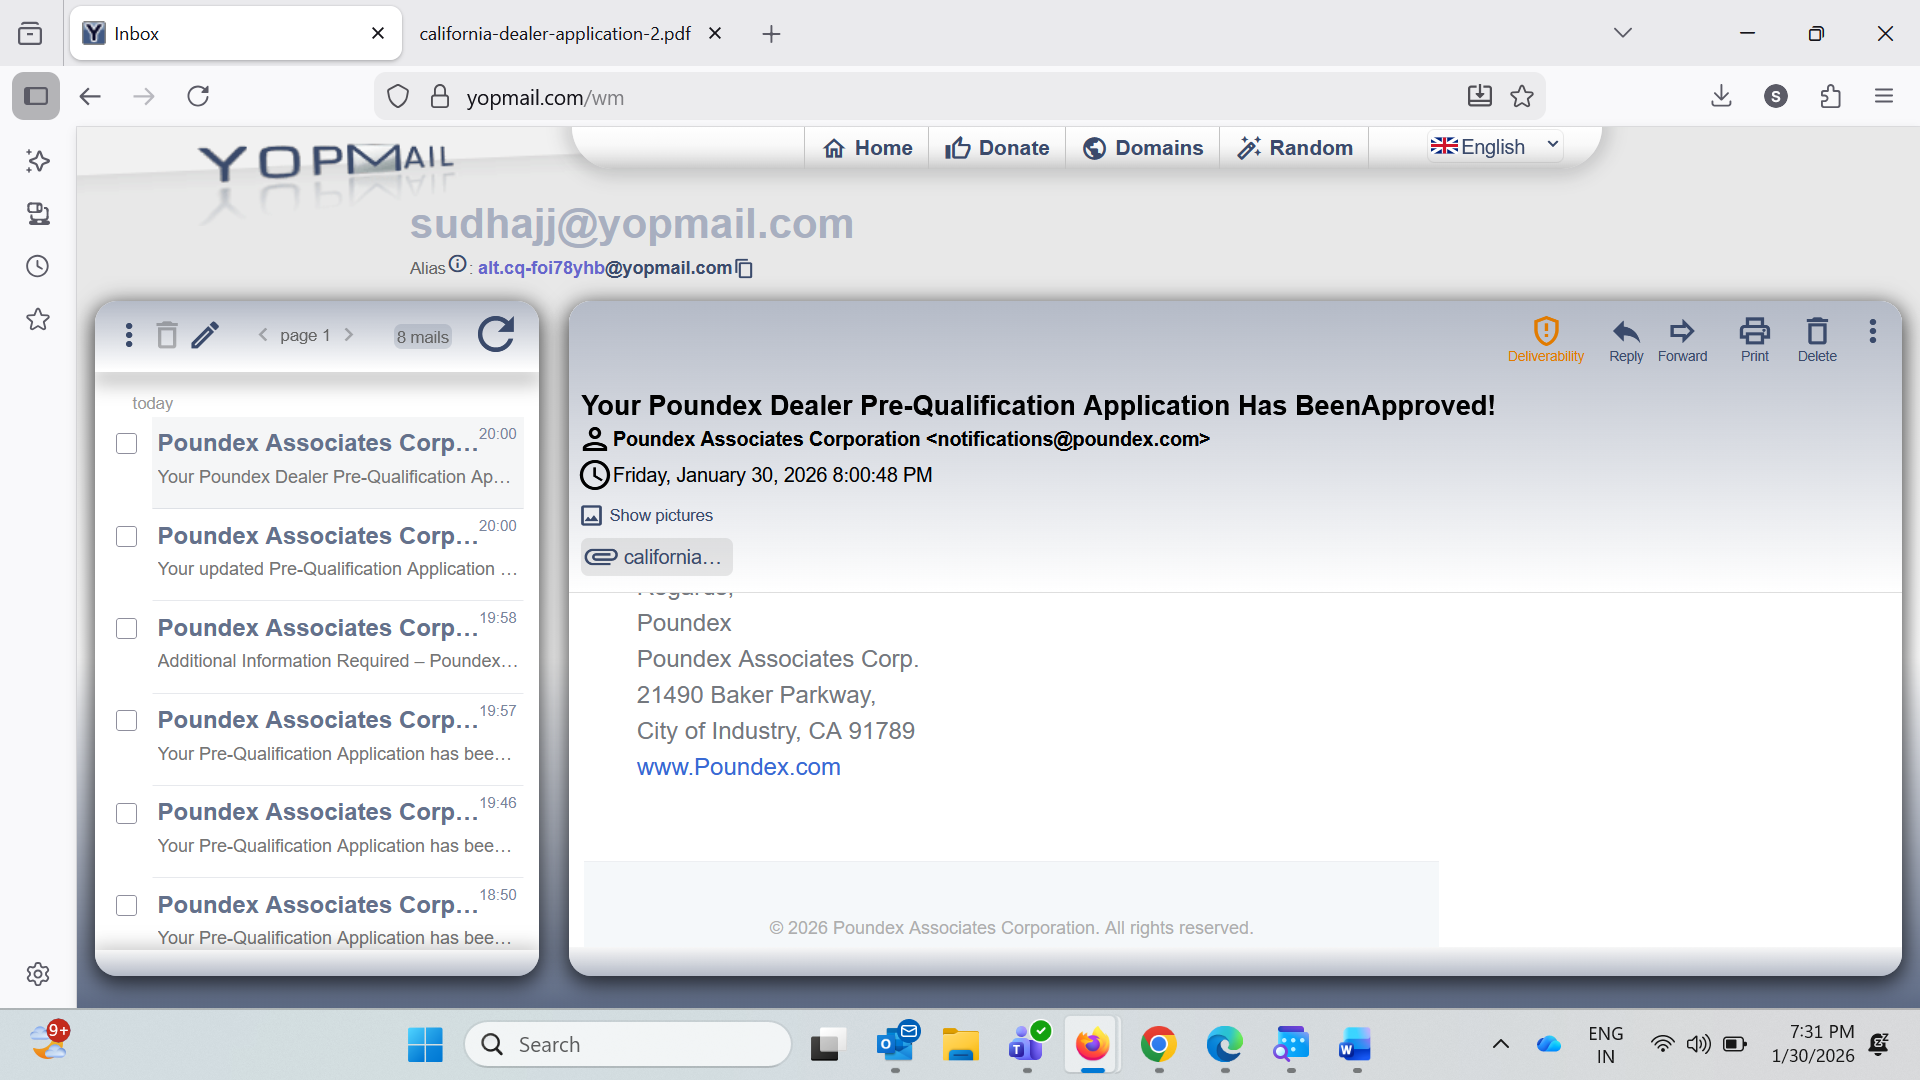Click the inbox list trash icon
Screen dimensions: 1920x1080
(x=167, y=335)
